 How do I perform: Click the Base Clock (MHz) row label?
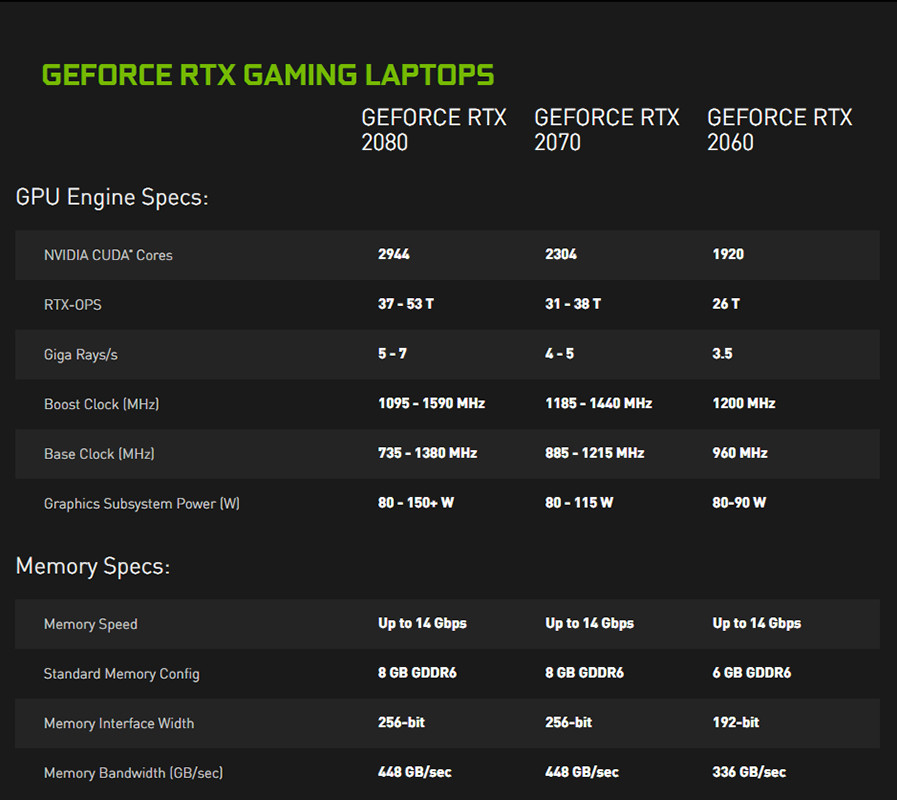(99, 454)
